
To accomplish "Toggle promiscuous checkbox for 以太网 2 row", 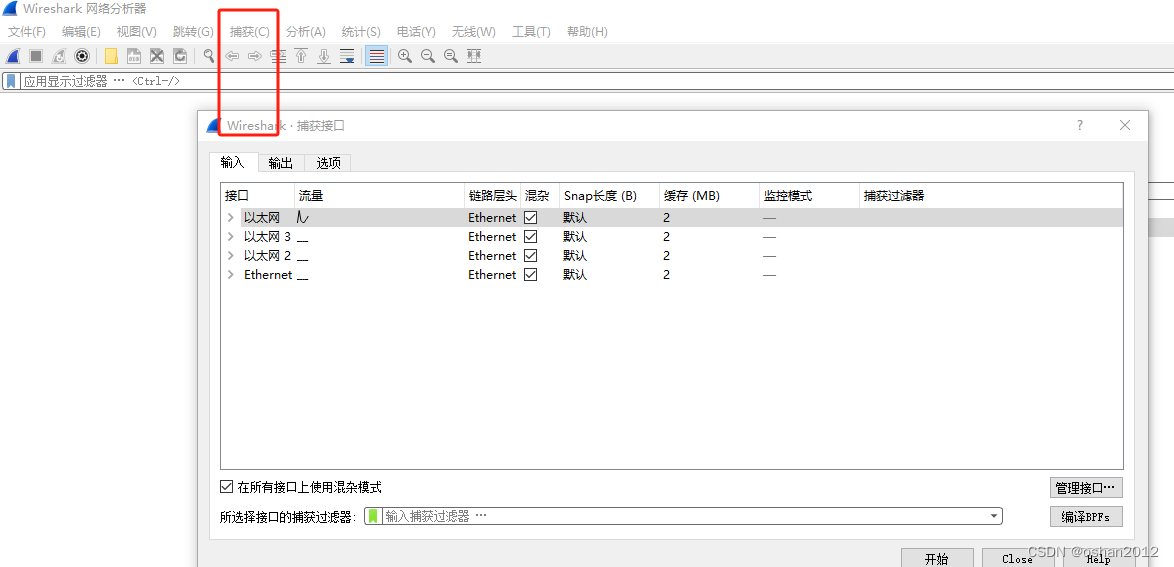I will pos(531,256).
